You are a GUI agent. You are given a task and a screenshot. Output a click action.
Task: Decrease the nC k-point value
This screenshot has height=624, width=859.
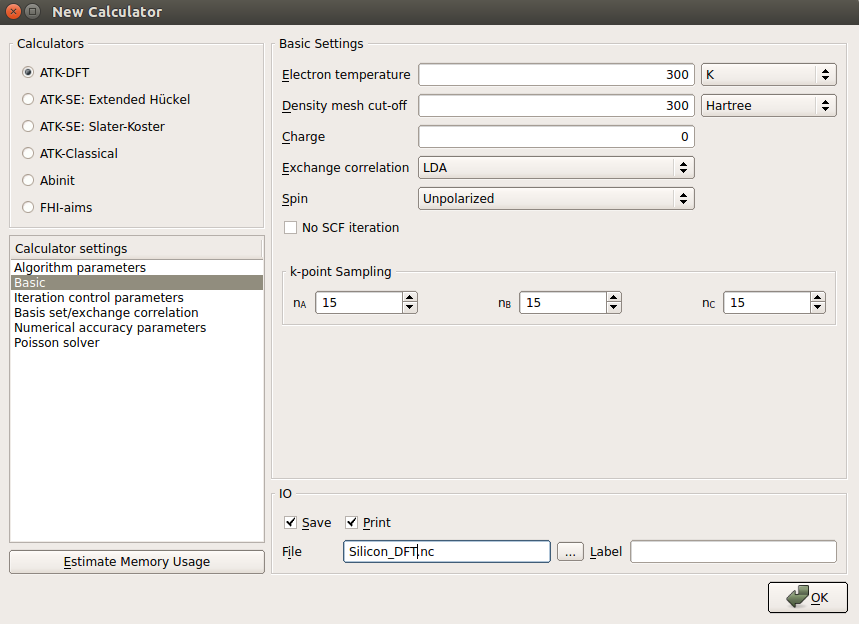point(818,308)
